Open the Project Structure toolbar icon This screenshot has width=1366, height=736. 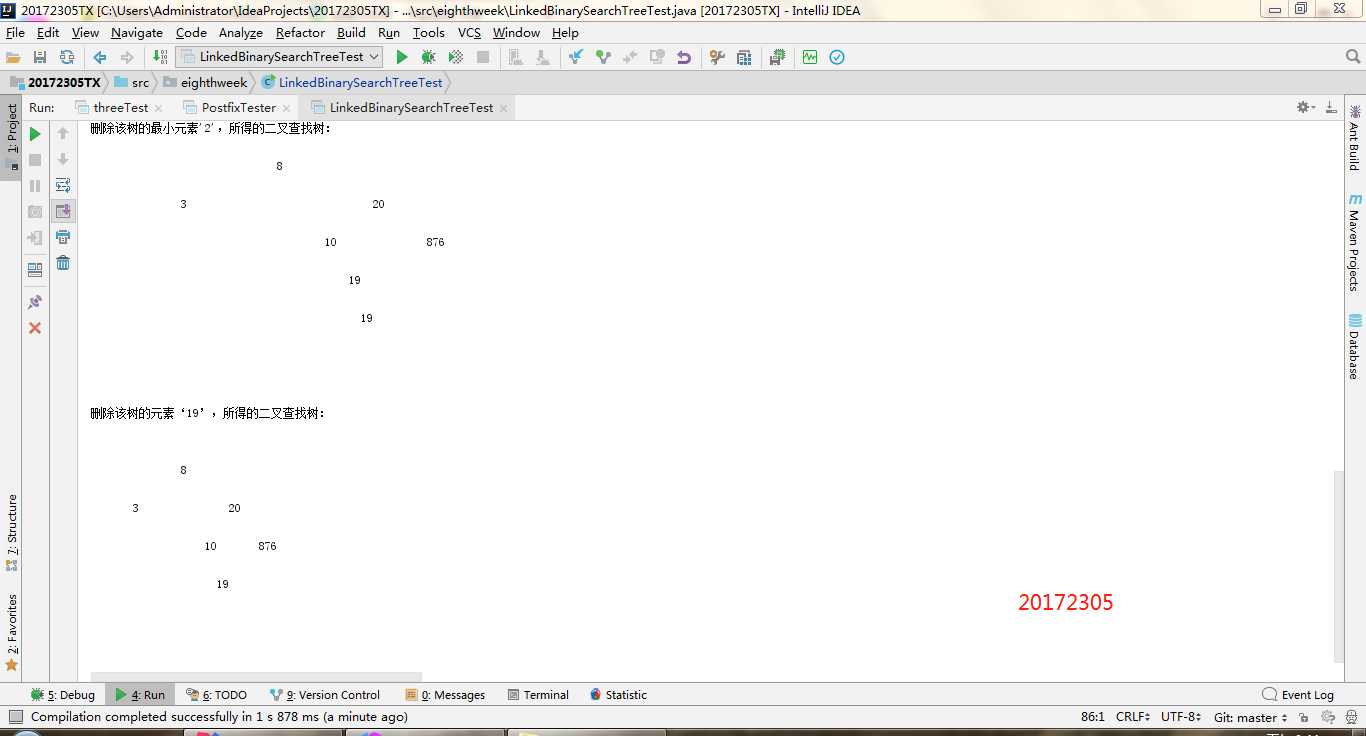tap(744, 57)
